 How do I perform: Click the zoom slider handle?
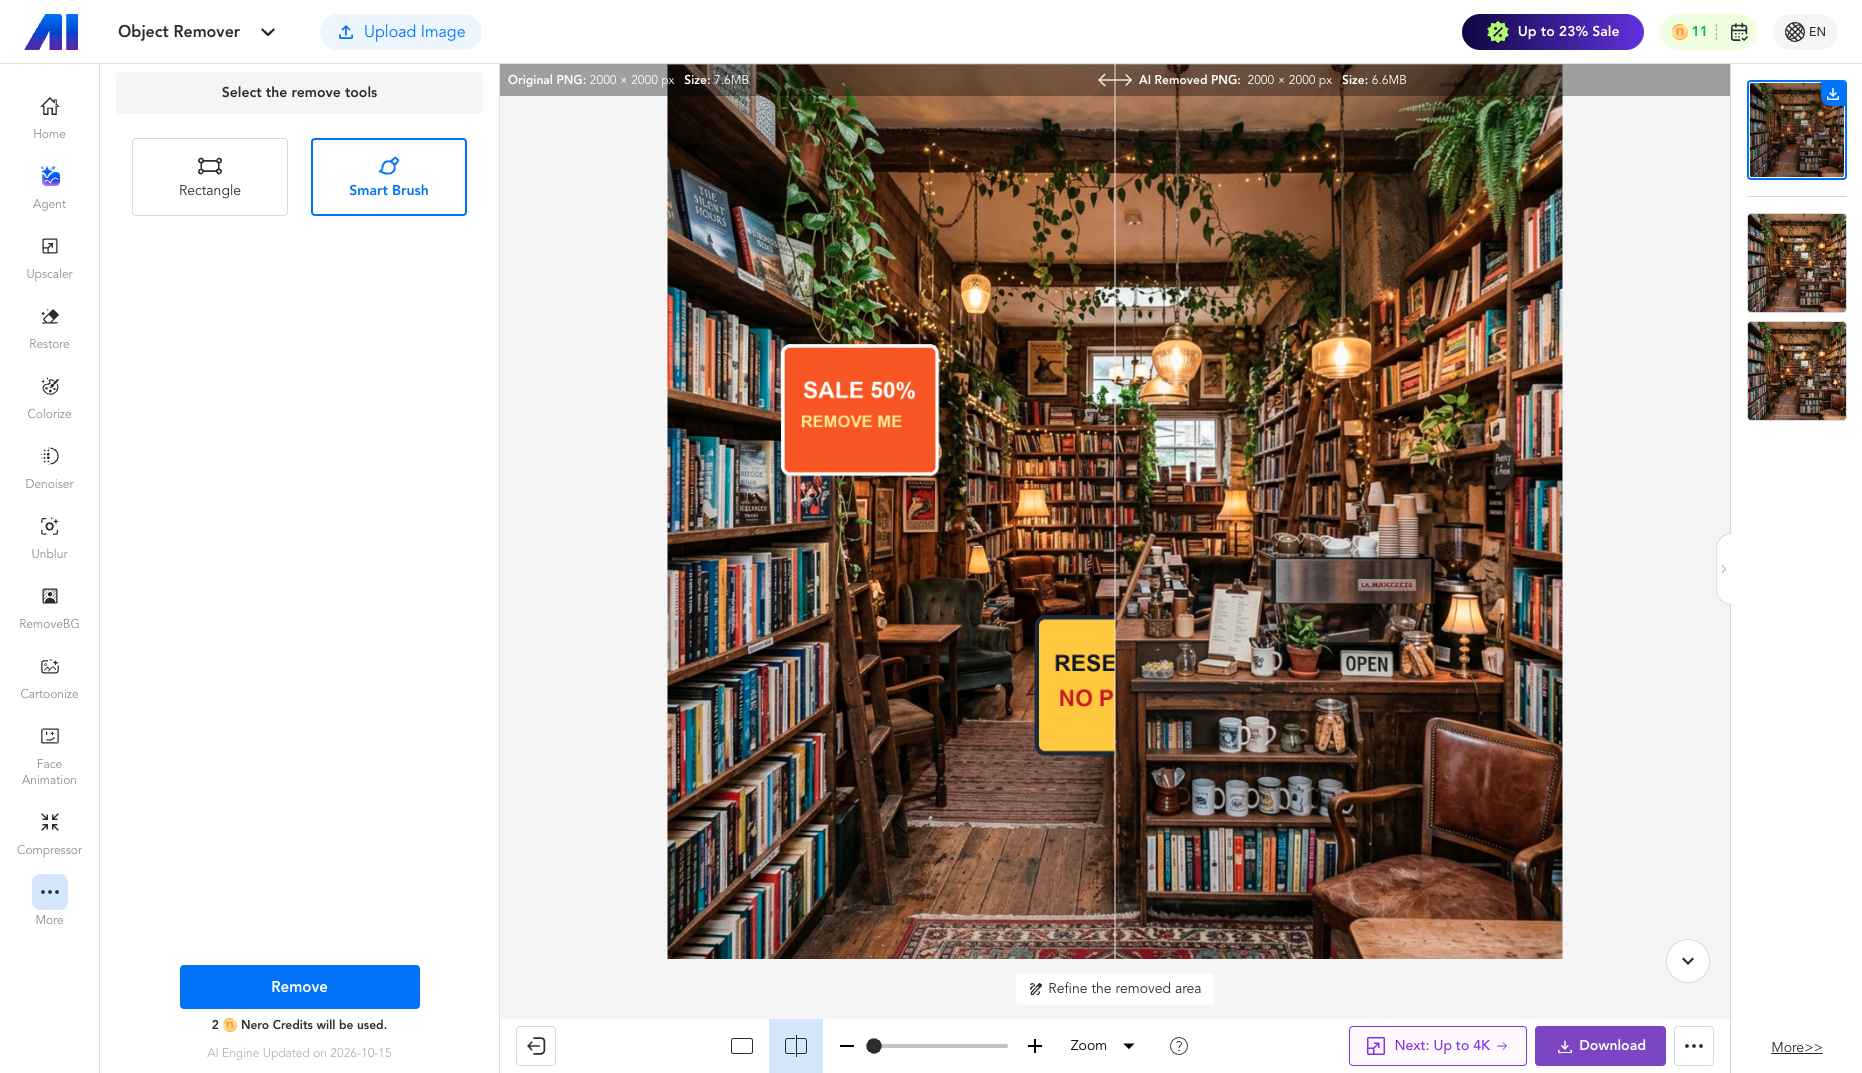(874, 1046)
